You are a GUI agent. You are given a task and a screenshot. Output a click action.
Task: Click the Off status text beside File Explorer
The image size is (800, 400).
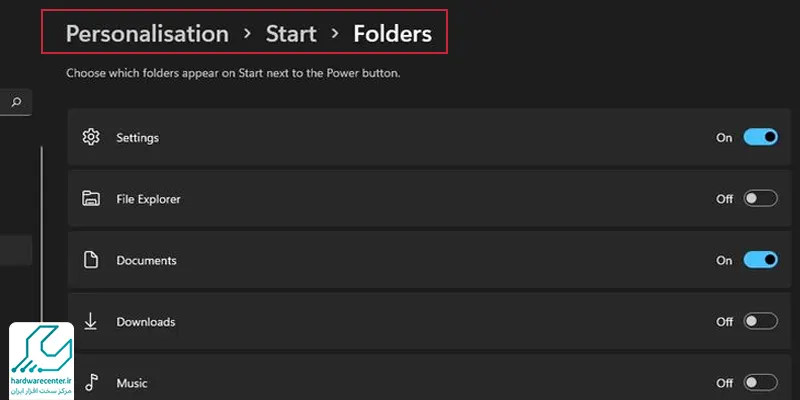tap(724, 199)
